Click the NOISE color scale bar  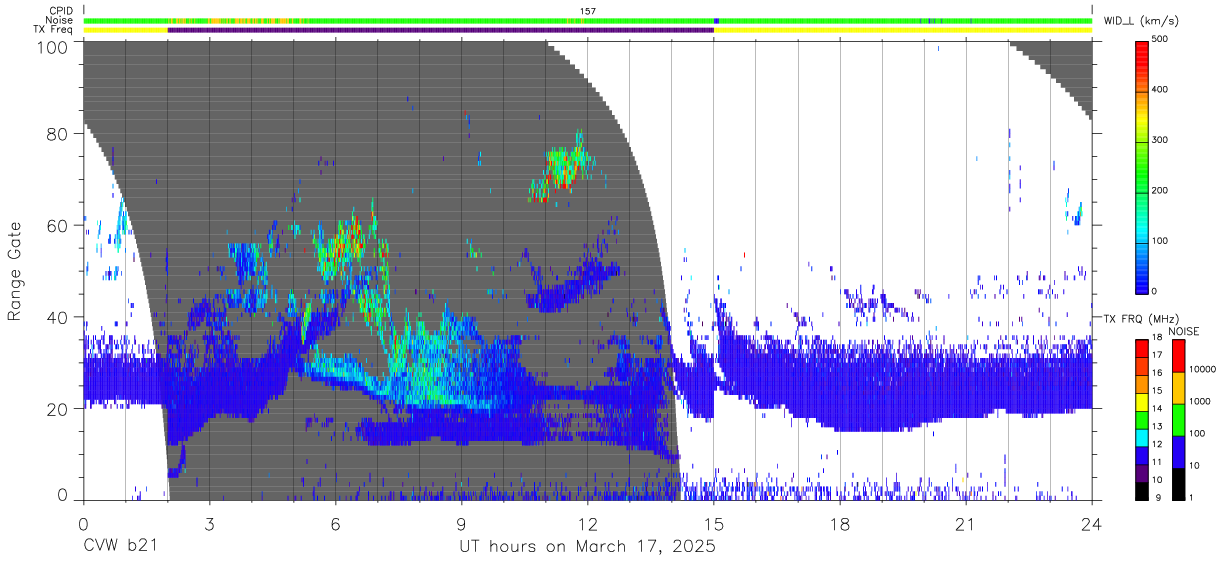[x=1178, y=420]
